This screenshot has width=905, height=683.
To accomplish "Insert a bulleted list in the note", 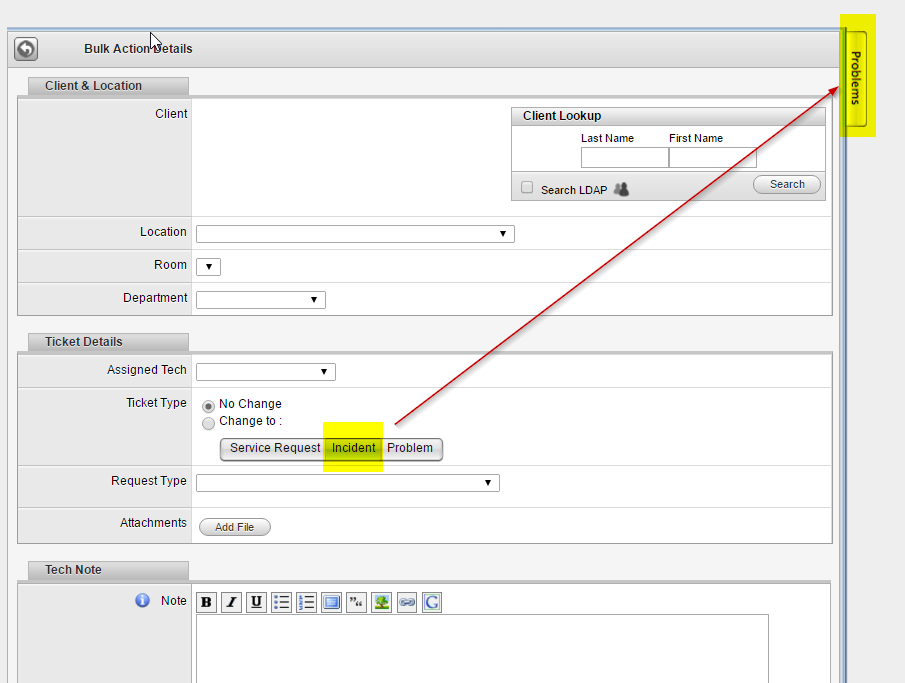I will (x=281, y=602).
